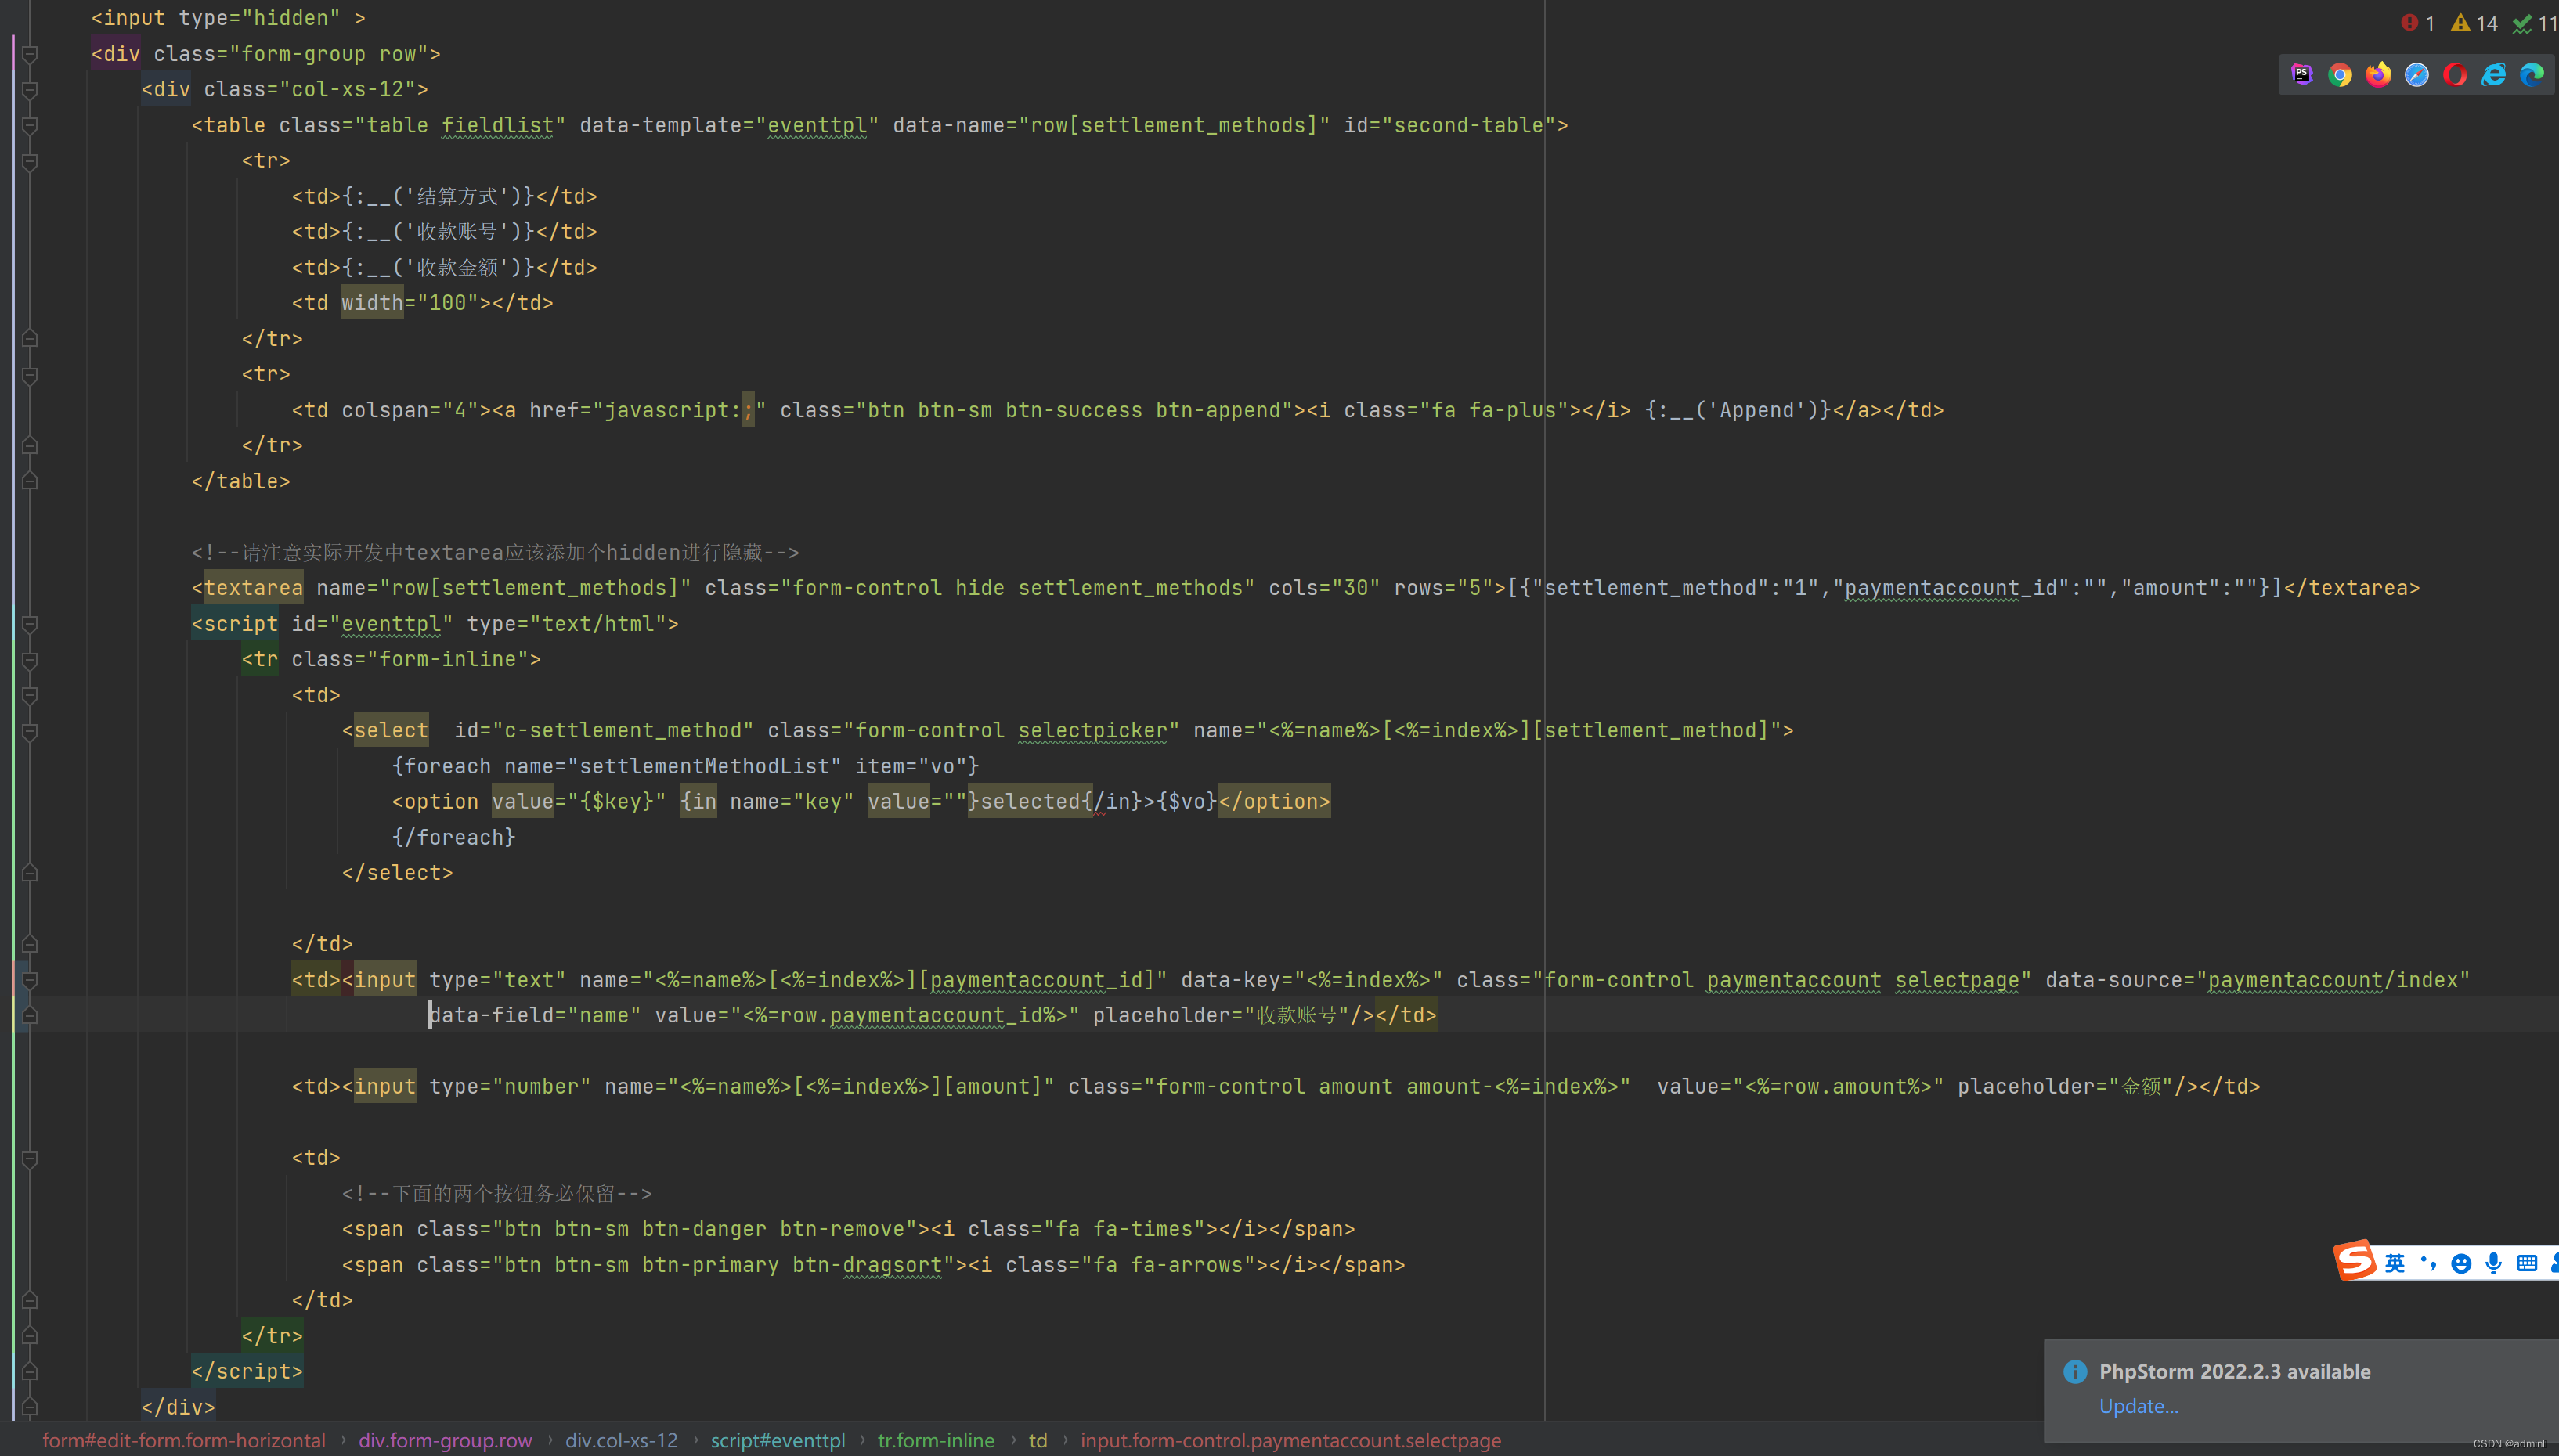
Task: Click the highlighted </option> closing tag
Action: pos(1274,802)
